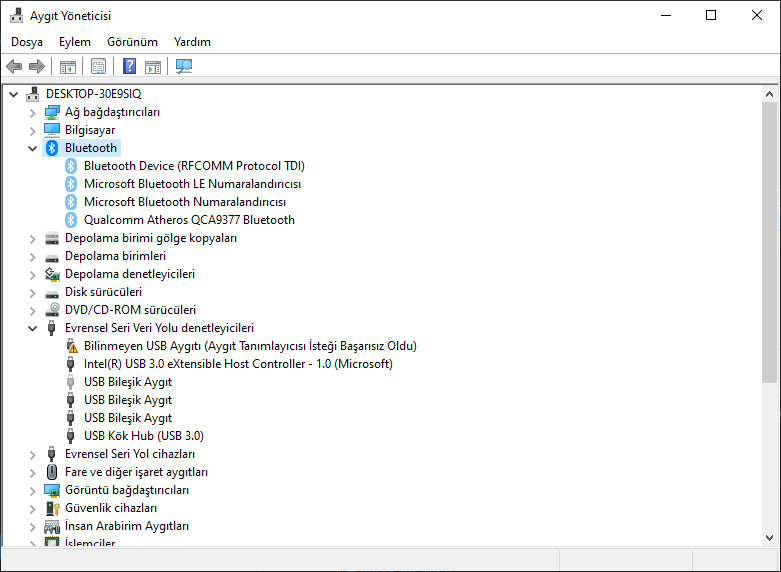This screenshot has height=572, width=781.
Task: Click the Güvenlik cihazları key icon
Action: click(x=52, y=508)
